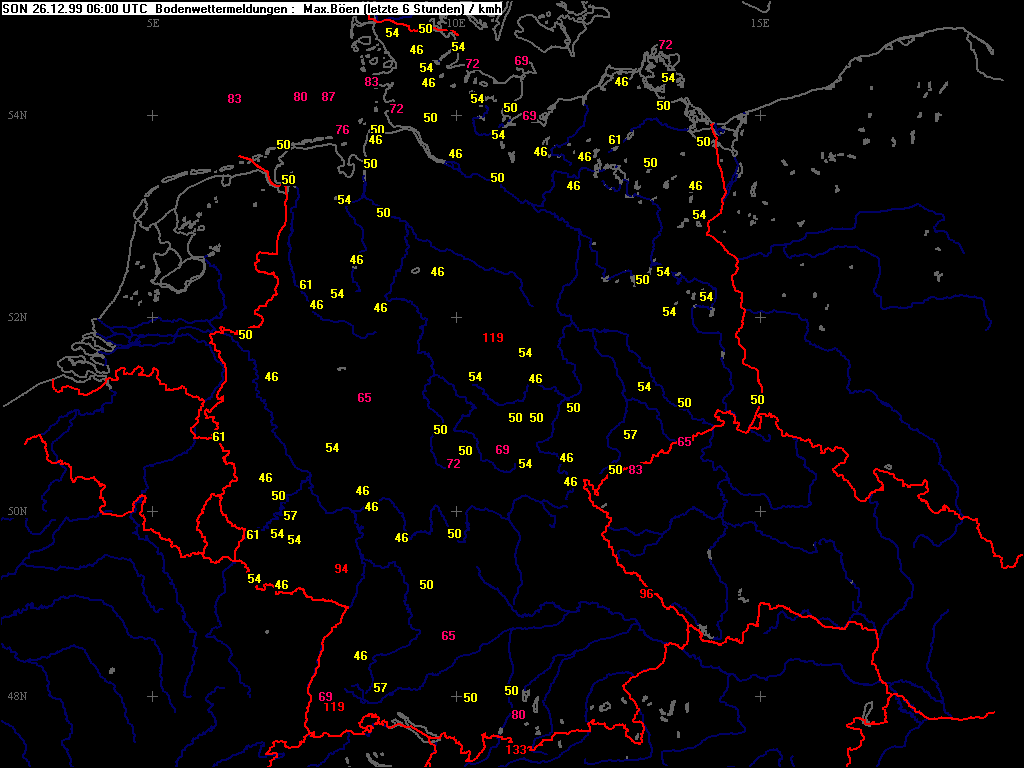Click the map title header text bar
Image resolution: width=1024 pixels, height=768 pixels.
tap(250, 8)
